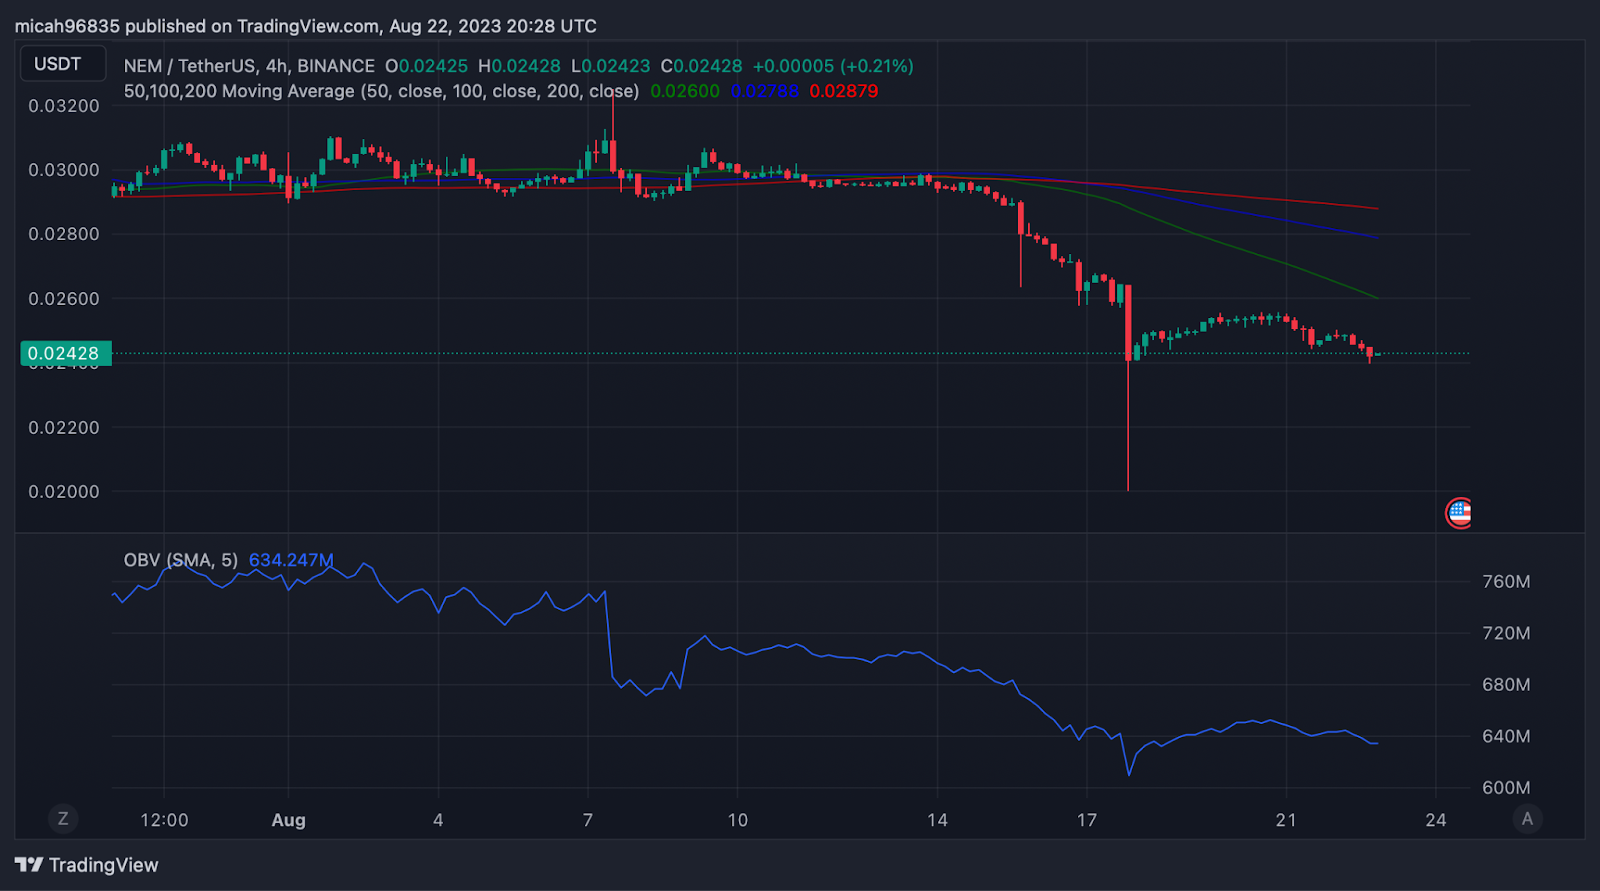This screenshot has width=1600, height=891.
Task: Click the 0.02600 price axis label
Action: (64, 299)
